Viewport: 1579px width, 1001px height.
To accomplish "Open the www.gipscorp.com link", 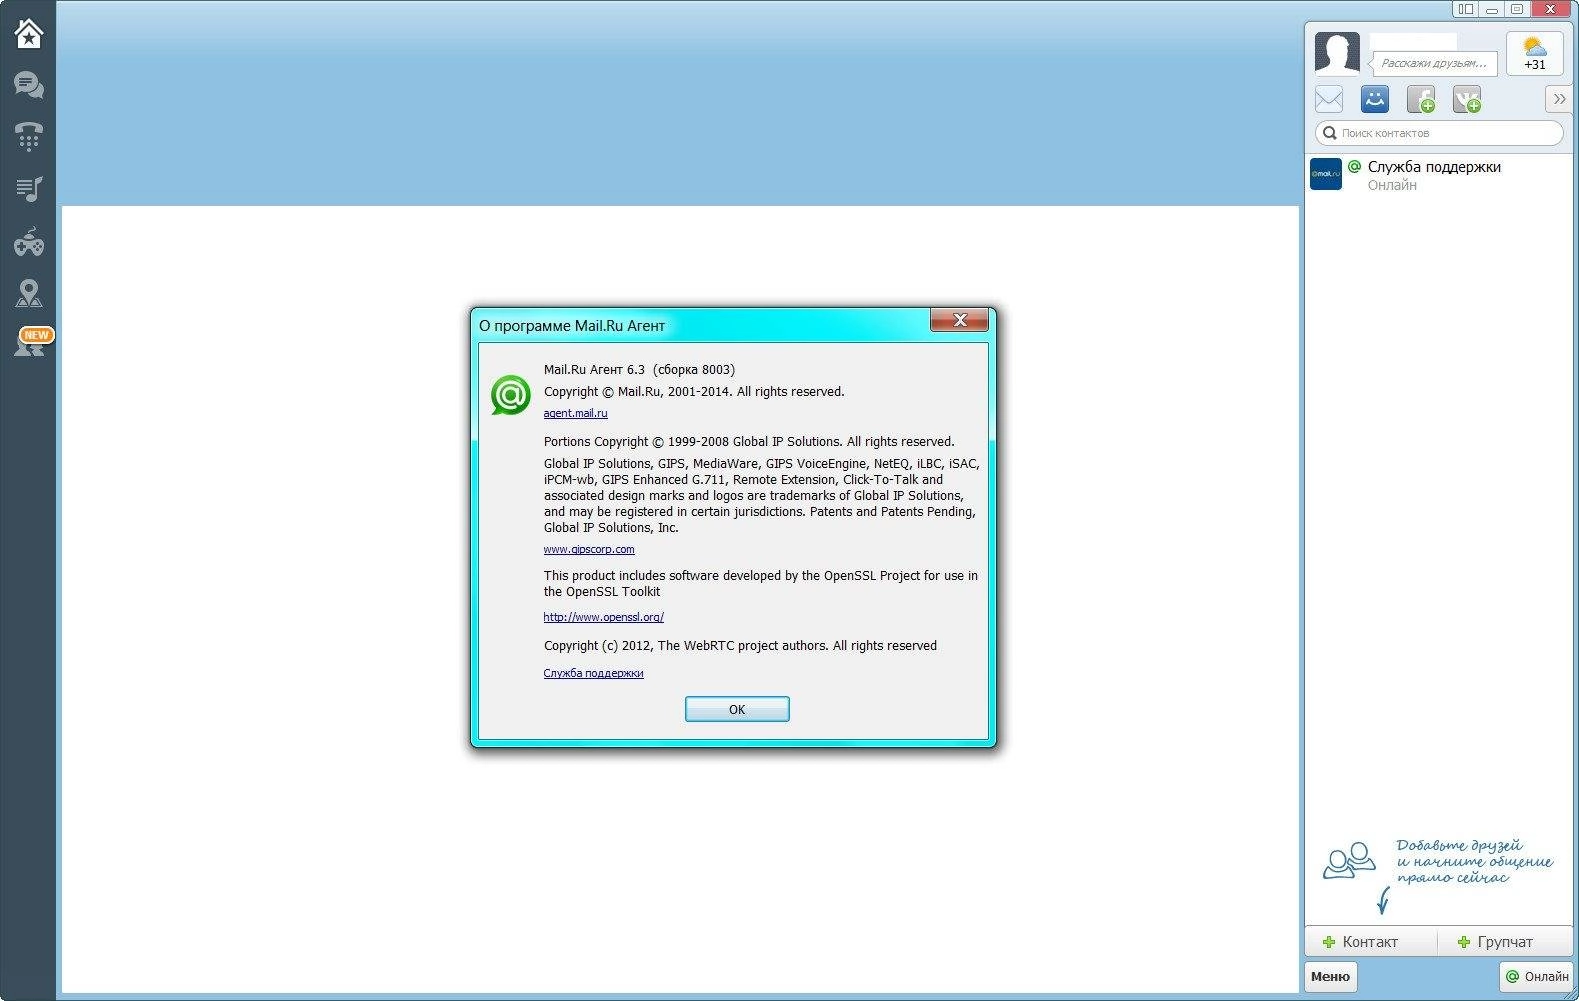I will tap(589, 549).
